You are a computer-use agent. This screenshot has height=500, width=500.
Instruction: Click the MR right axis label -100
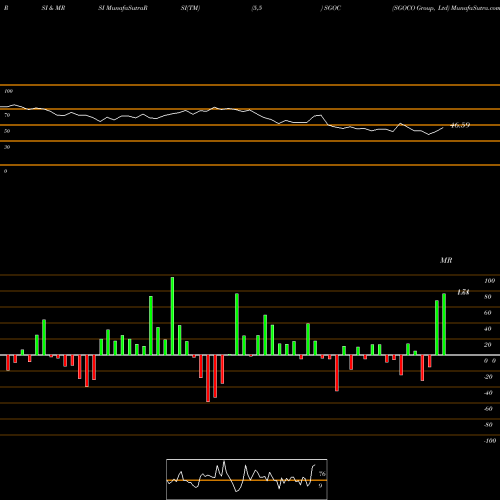[x=490, y=441]
